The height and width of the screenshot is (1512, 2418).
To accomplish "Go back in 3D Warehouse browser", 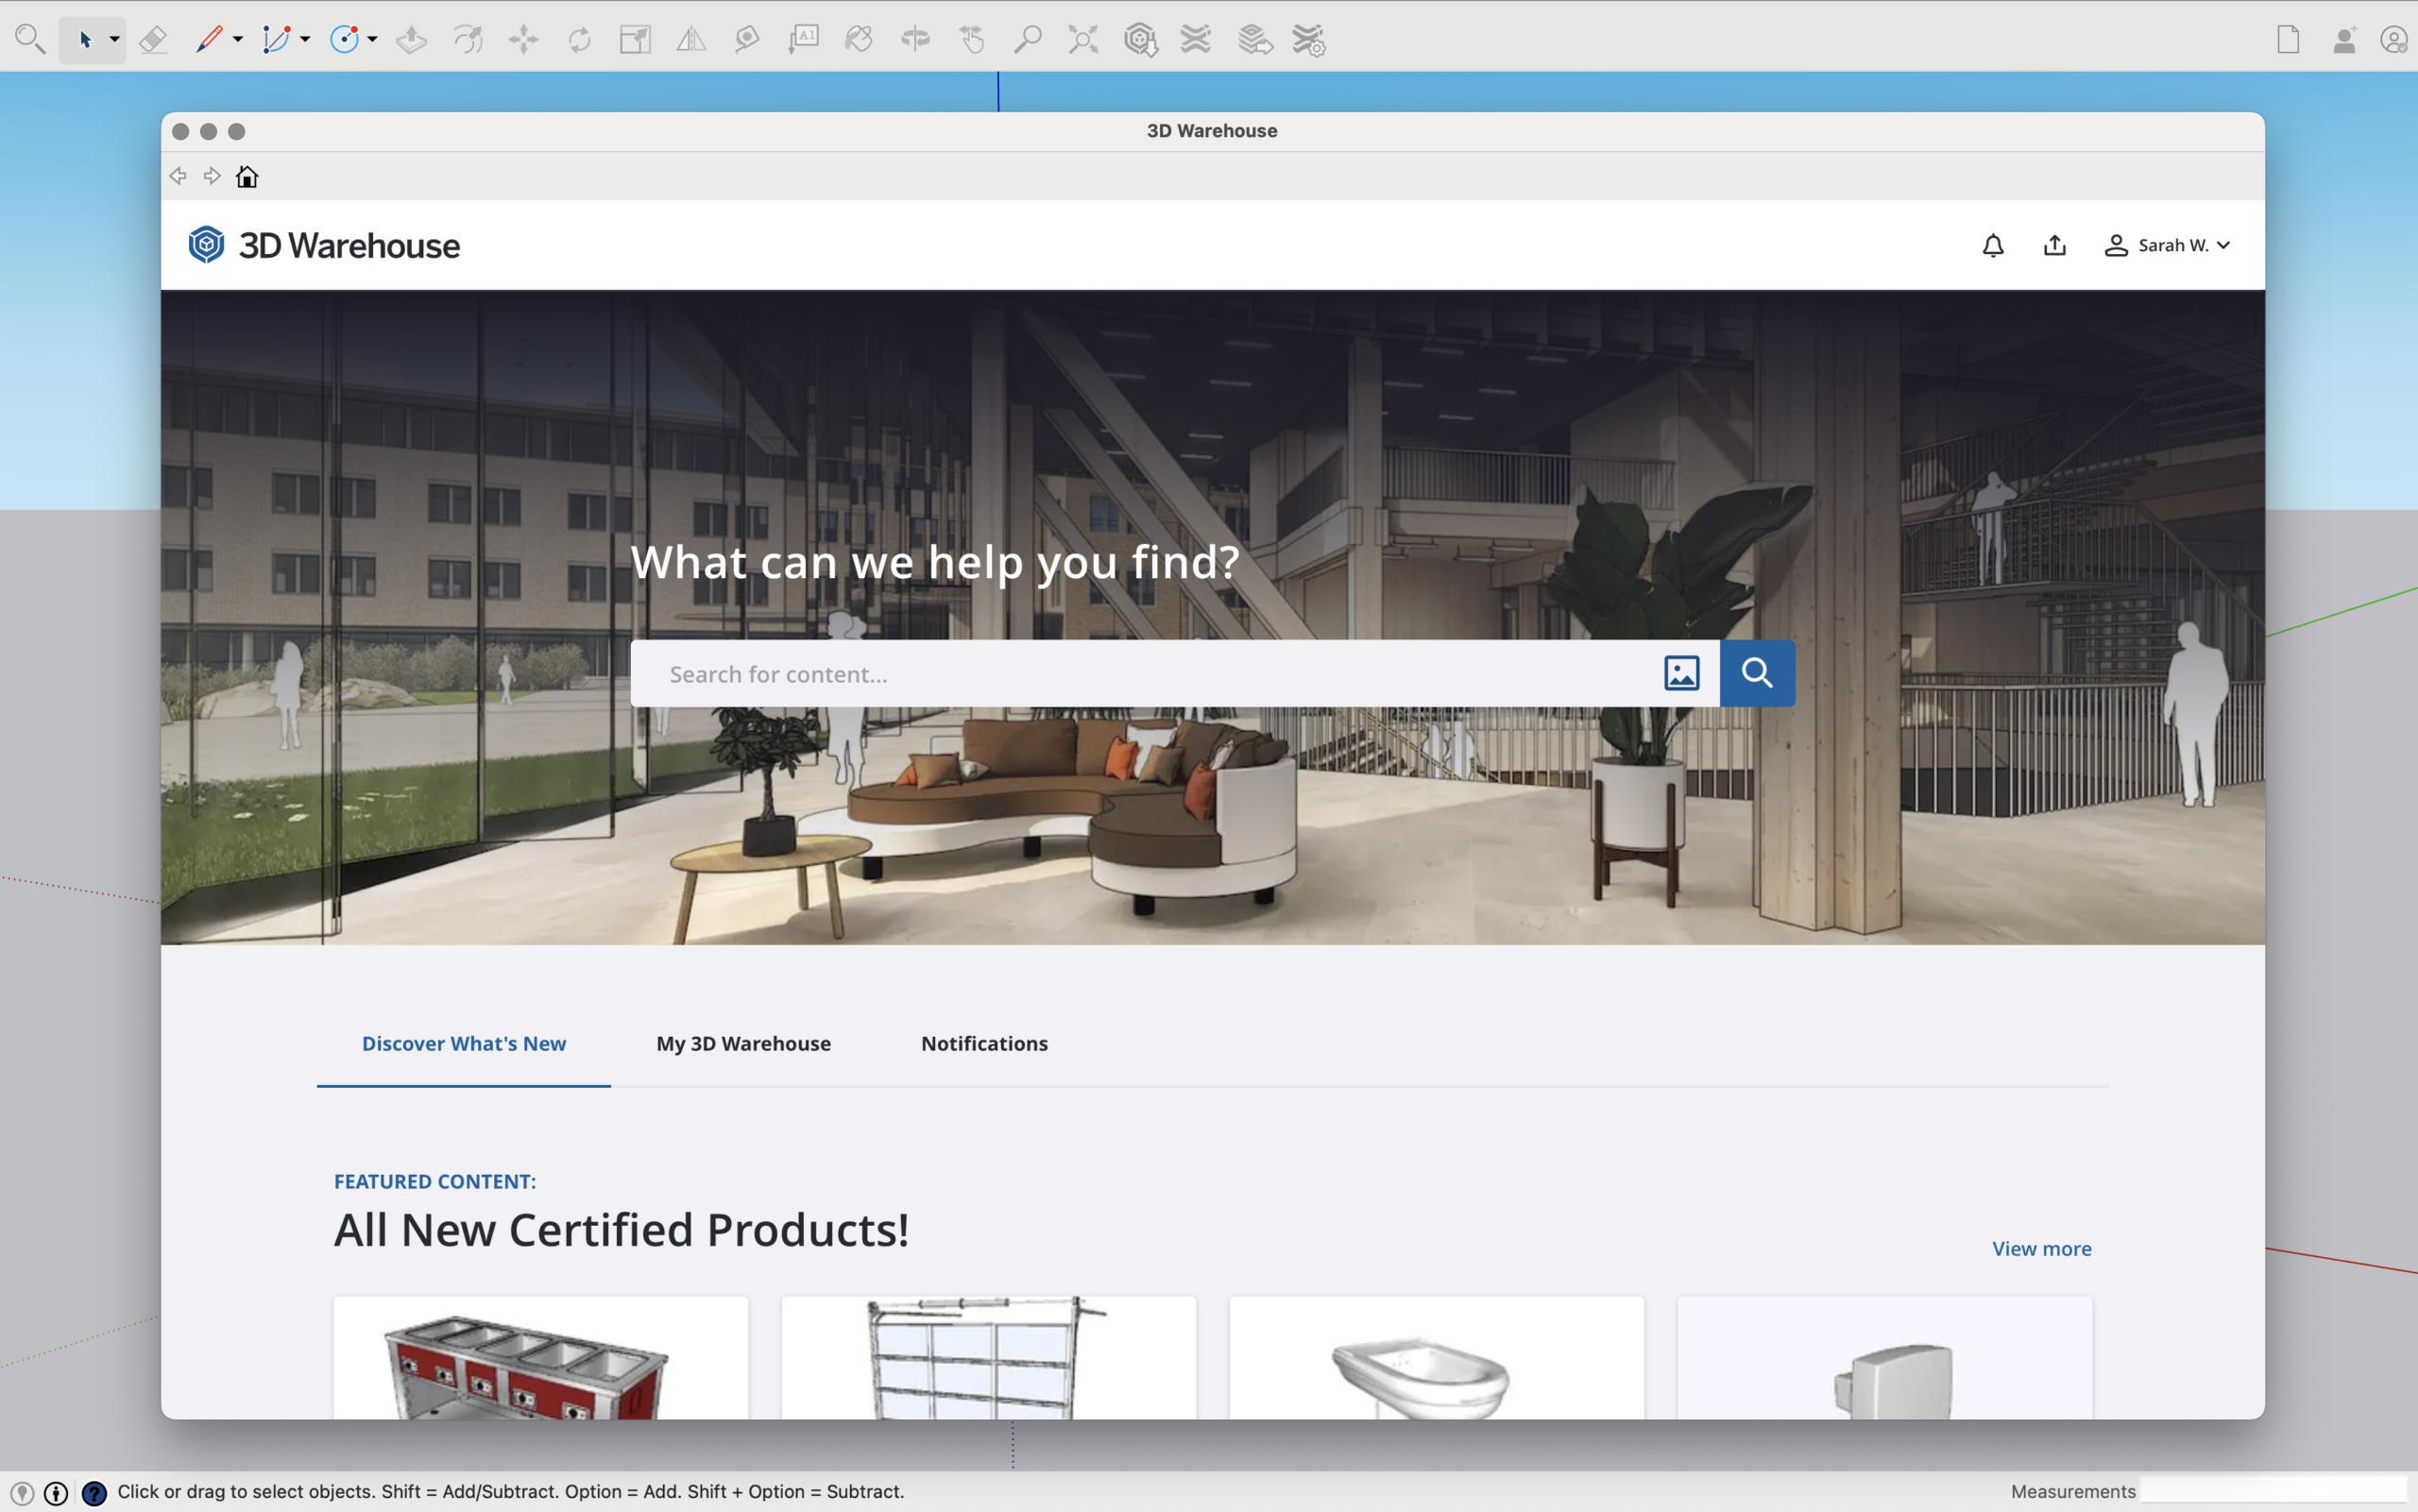I will click(178, 176).
